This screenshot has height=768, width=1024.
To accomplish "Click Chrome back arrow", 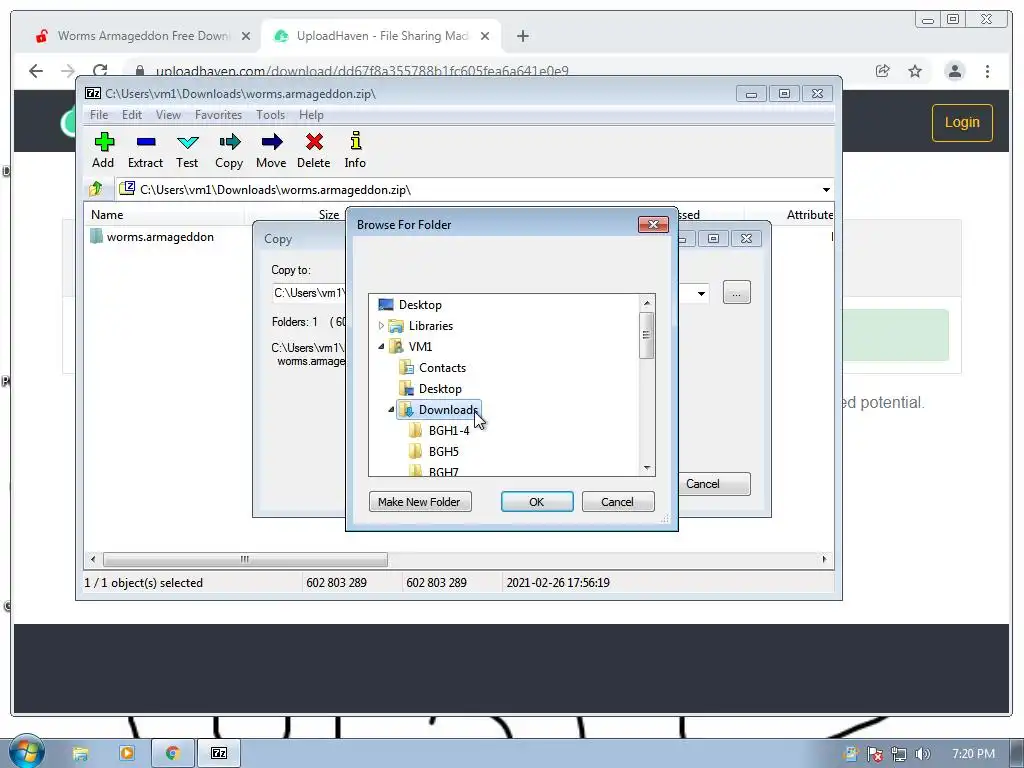I will (36, 71).
